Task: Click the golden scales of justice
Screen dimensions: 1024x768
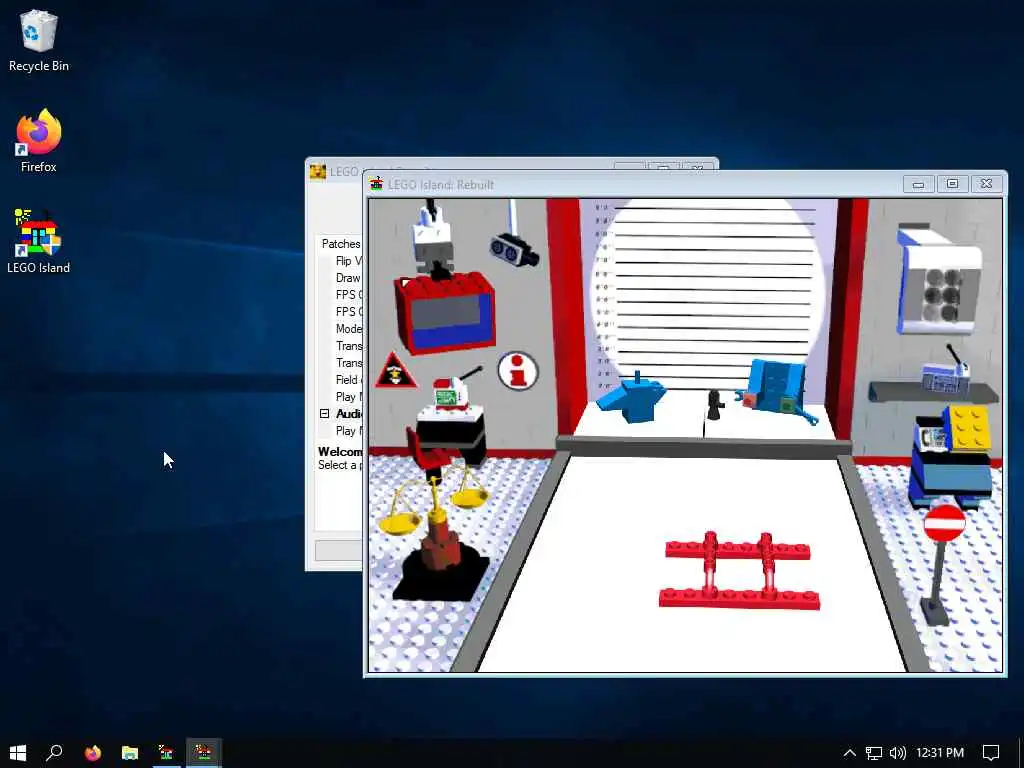Action: [x=434, y=503]
